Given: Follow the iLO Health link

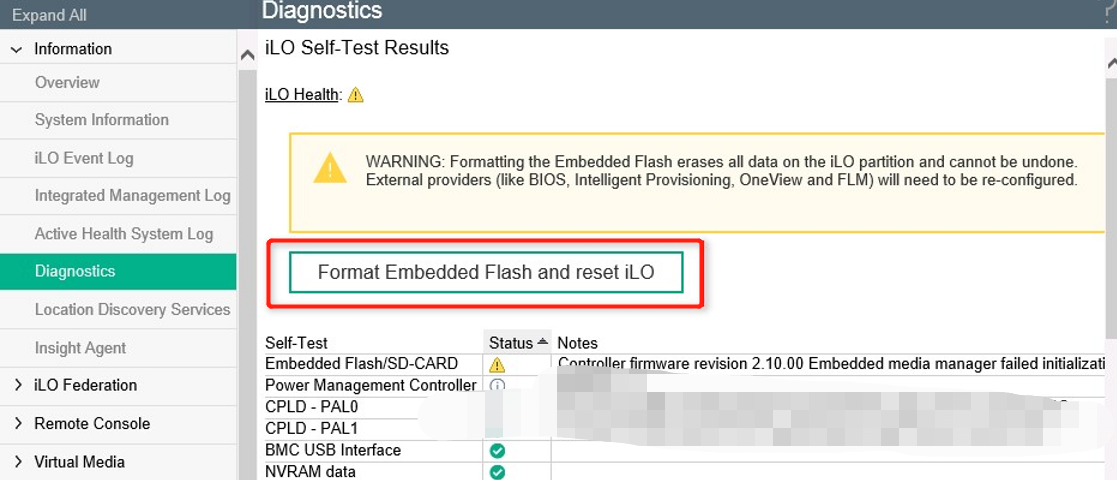Looking at the screenshot, I should click(301, 95).
